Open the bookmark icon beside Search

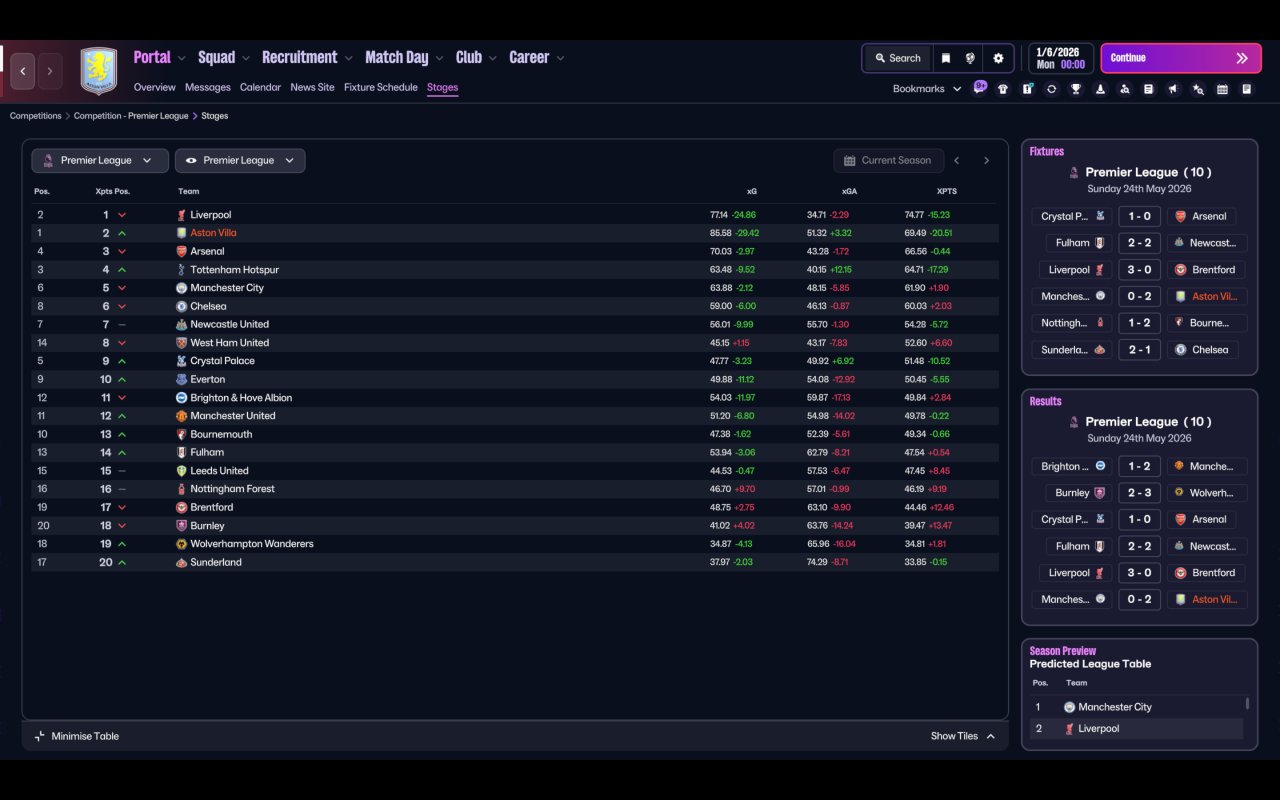[945, 58]
